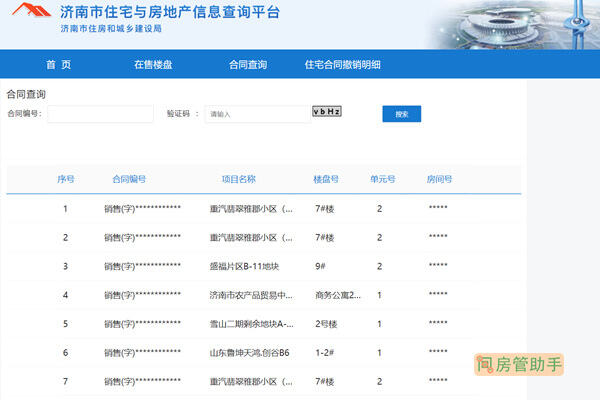The image size is (600, 400).
Task: Click building 1-2# in row 6
Action: pos(324,353)
